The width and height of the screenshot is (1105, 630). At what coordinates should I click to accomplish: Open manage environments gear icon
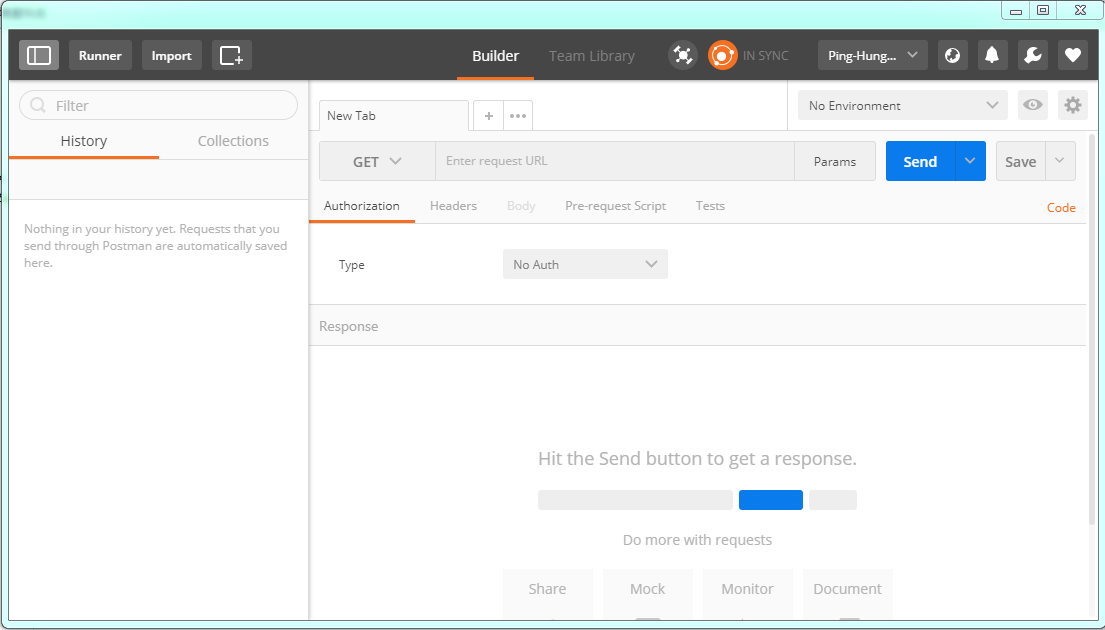tap(1073, 105)
